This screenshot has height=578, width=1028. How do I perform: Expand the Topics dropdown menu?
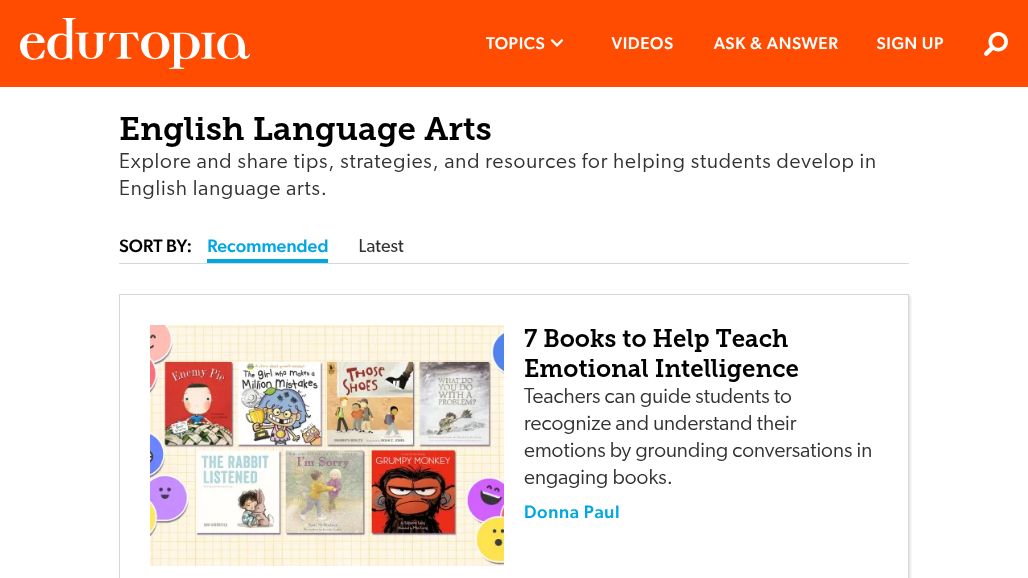pyautogui.click(x=525, y=44)
